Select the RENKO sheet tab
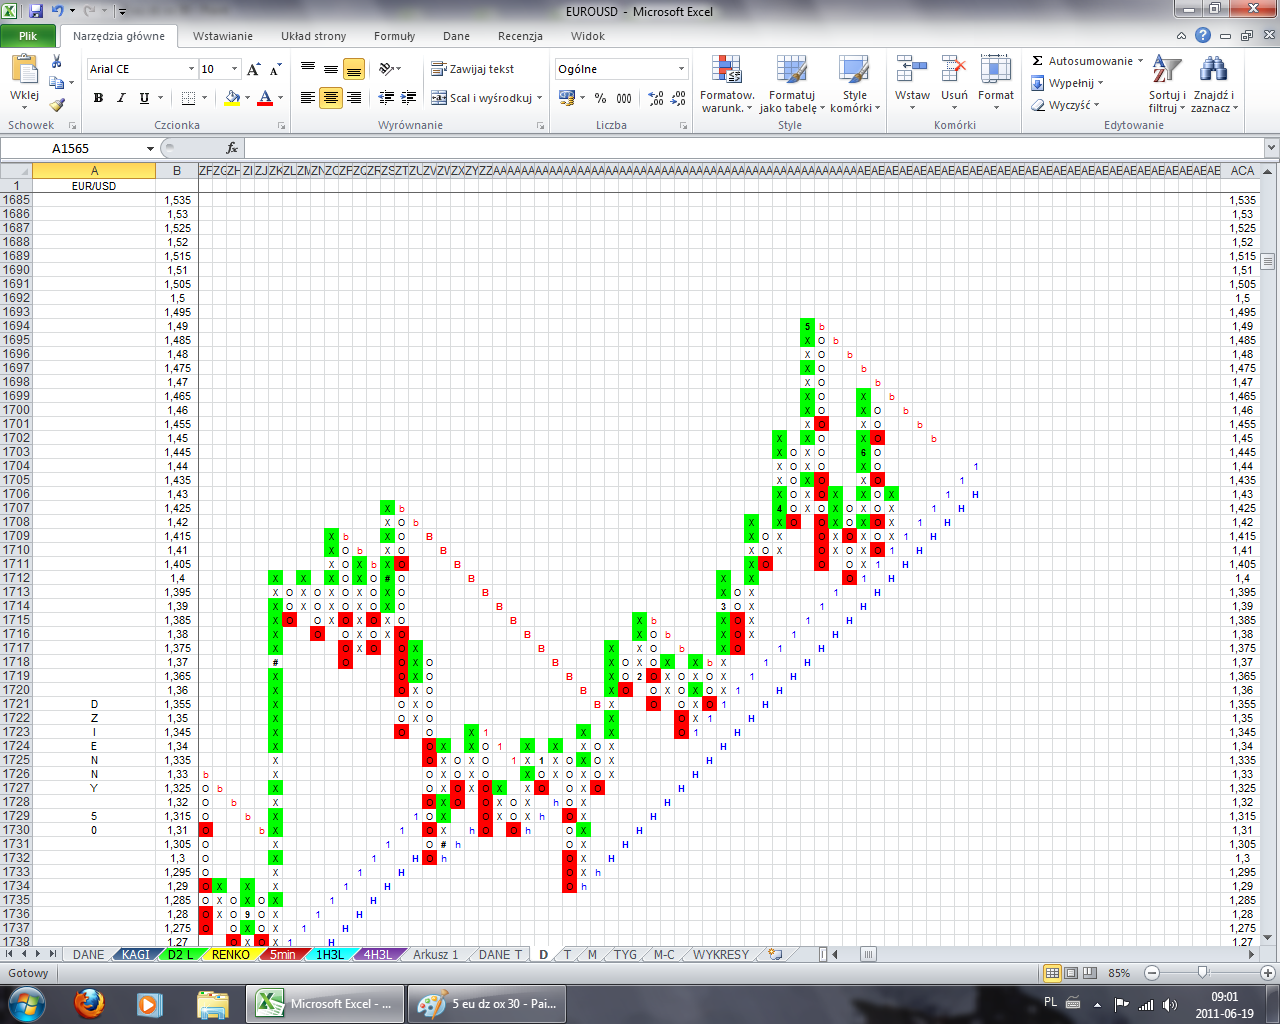This screenshot has width=1280, height=1024. coord(231,954)
